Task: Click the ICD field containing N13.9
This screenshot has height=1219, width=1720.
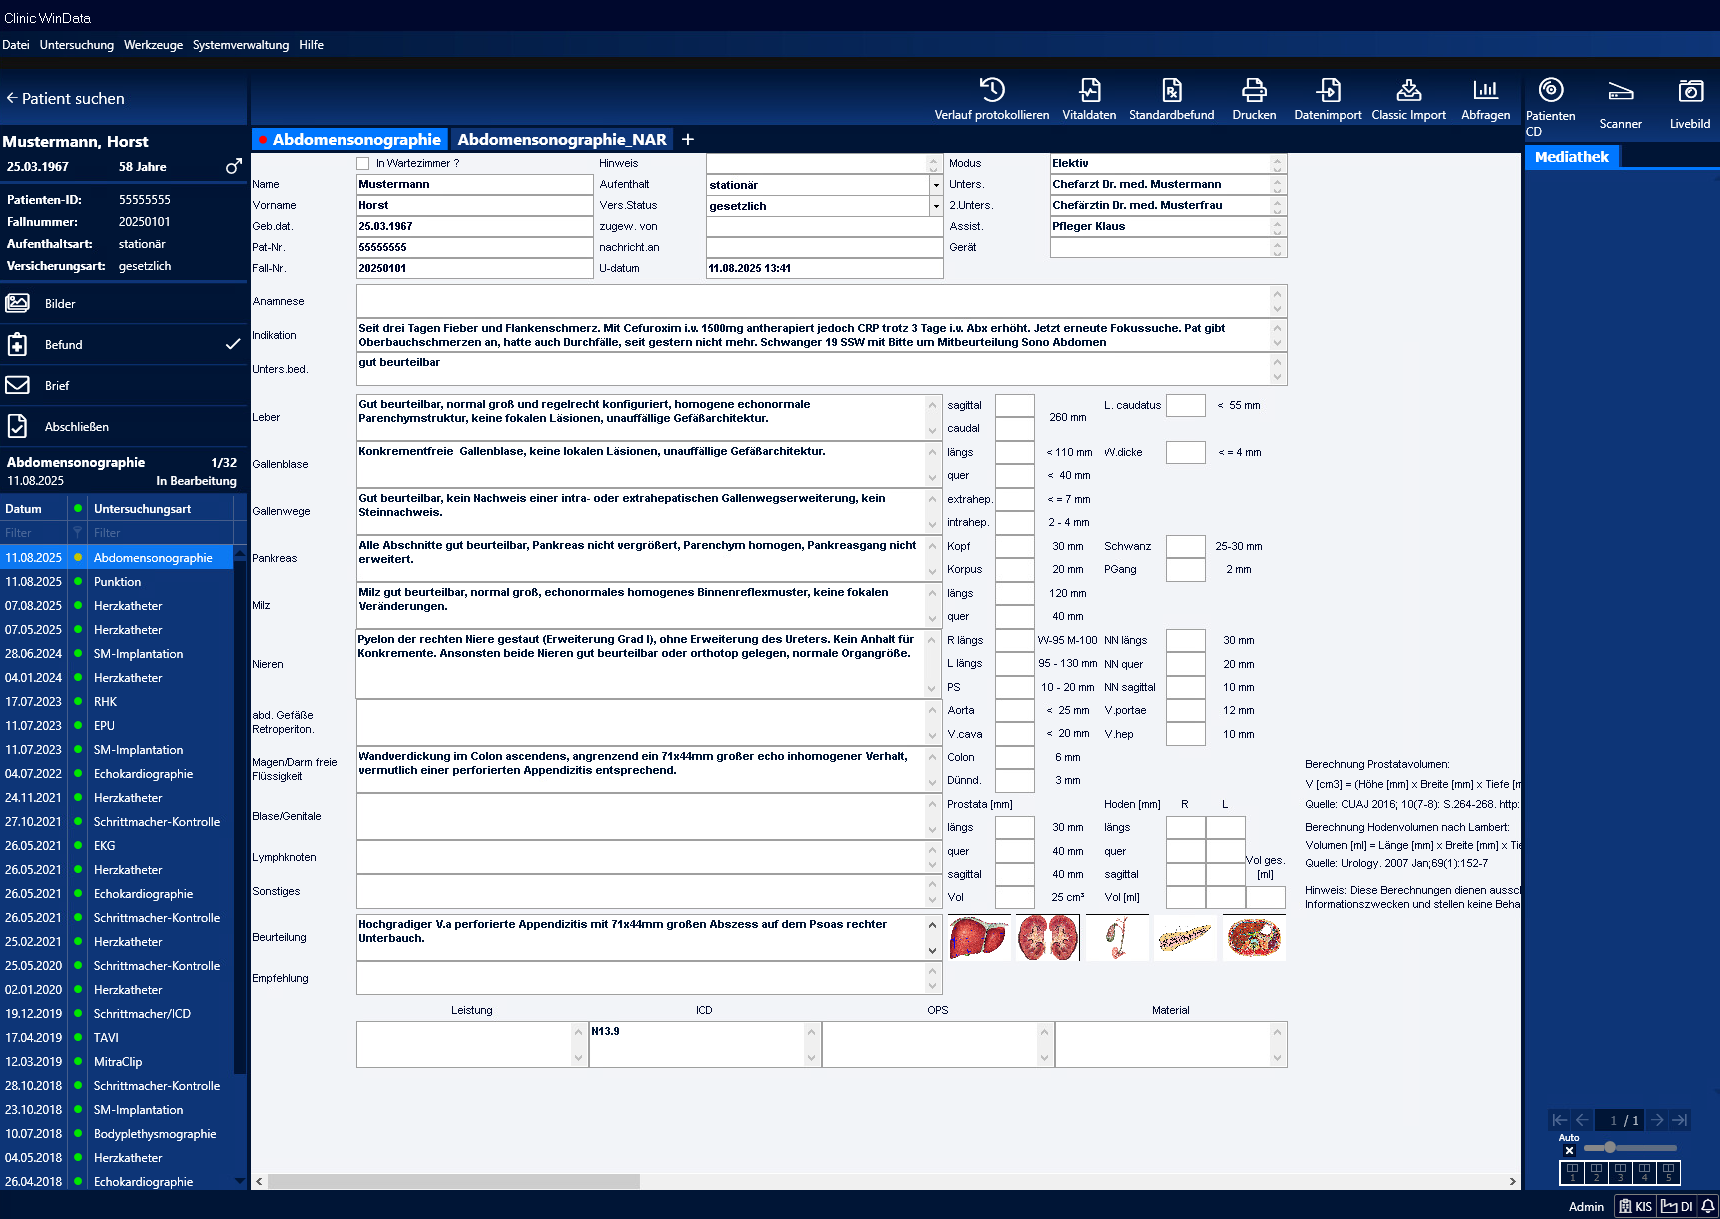Action: (x=697, y=1044)
